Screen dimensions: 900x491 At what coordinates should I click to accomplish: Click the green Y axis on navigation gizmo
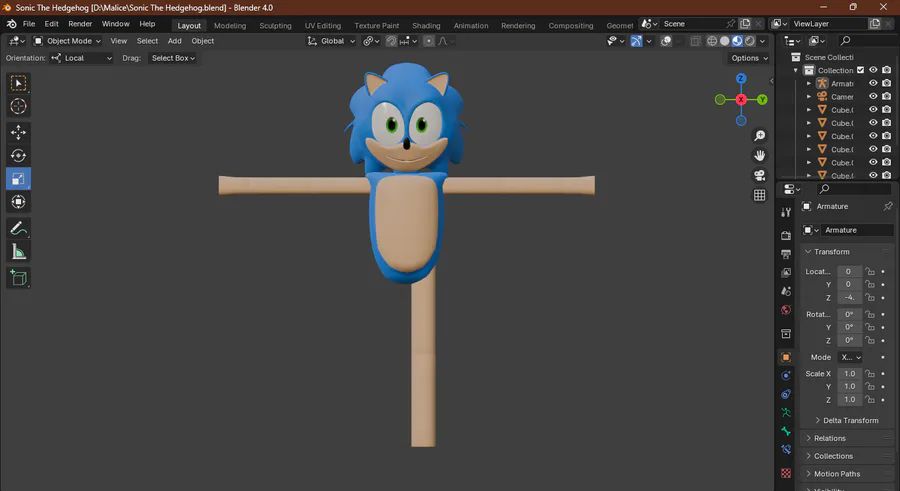point(762,99)
